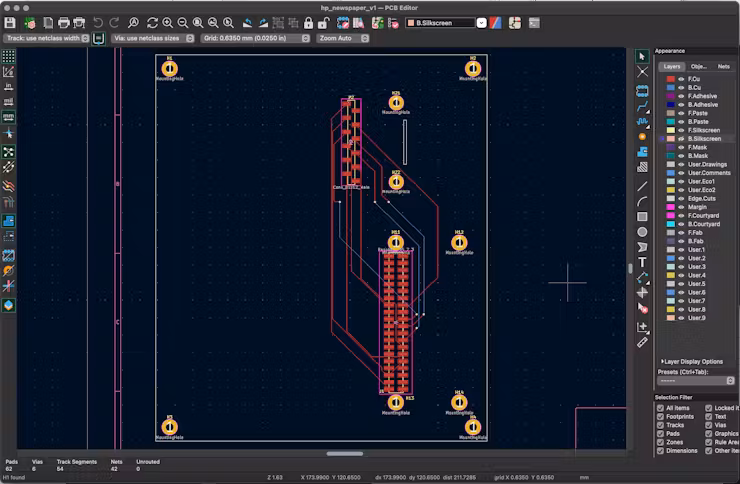Toggle the Tracks selection filter checkbox

pyautogui.click(x=660, y=425)
